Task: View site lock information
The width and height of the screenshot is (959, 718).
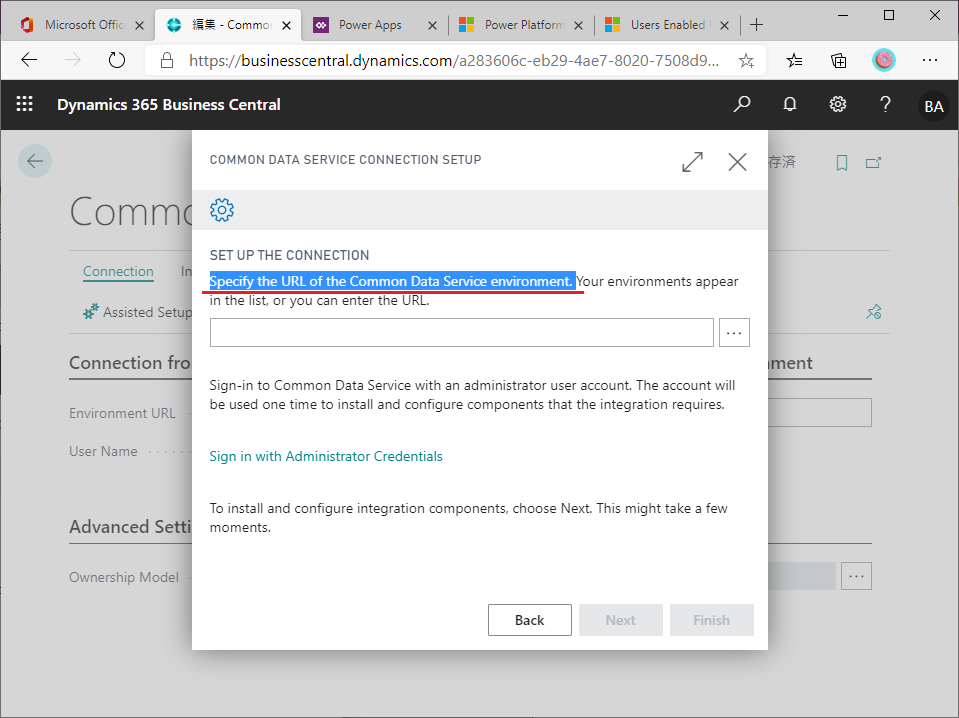Action: click(x=166, y=60)
